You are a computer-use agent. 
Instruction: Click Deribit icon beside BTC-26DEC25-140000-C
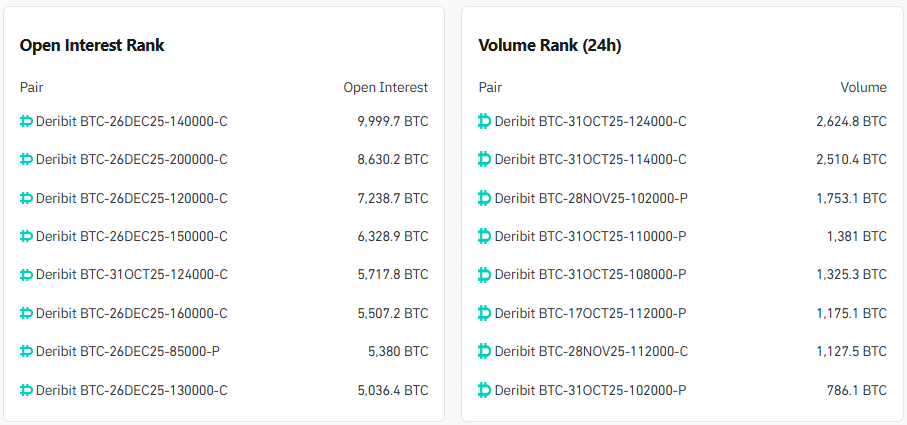tap(26, 121)
